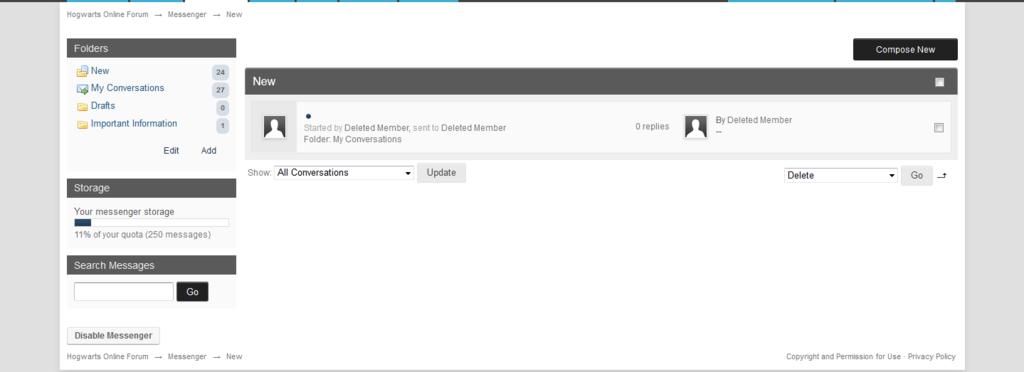Click the Drafts folder icon
The image size is (1024, 372).
click(82, 106)
